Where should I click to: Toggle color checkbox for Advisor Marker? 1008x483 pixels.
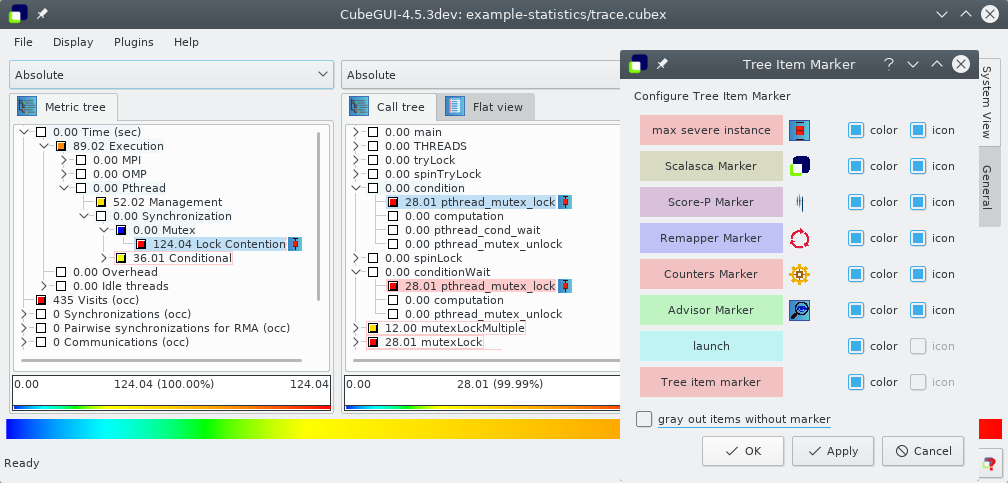pyautogui.click(x=856, y=310)
